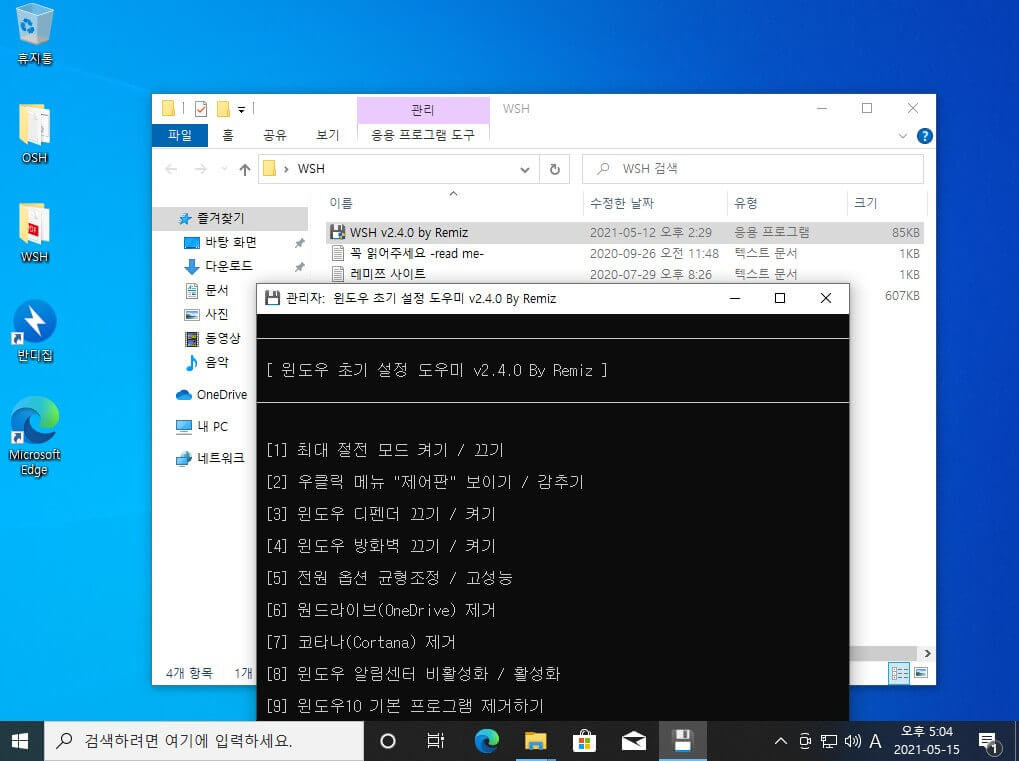Expand the address bar history dropdown
1019x761 pixels.
point(524,170)
